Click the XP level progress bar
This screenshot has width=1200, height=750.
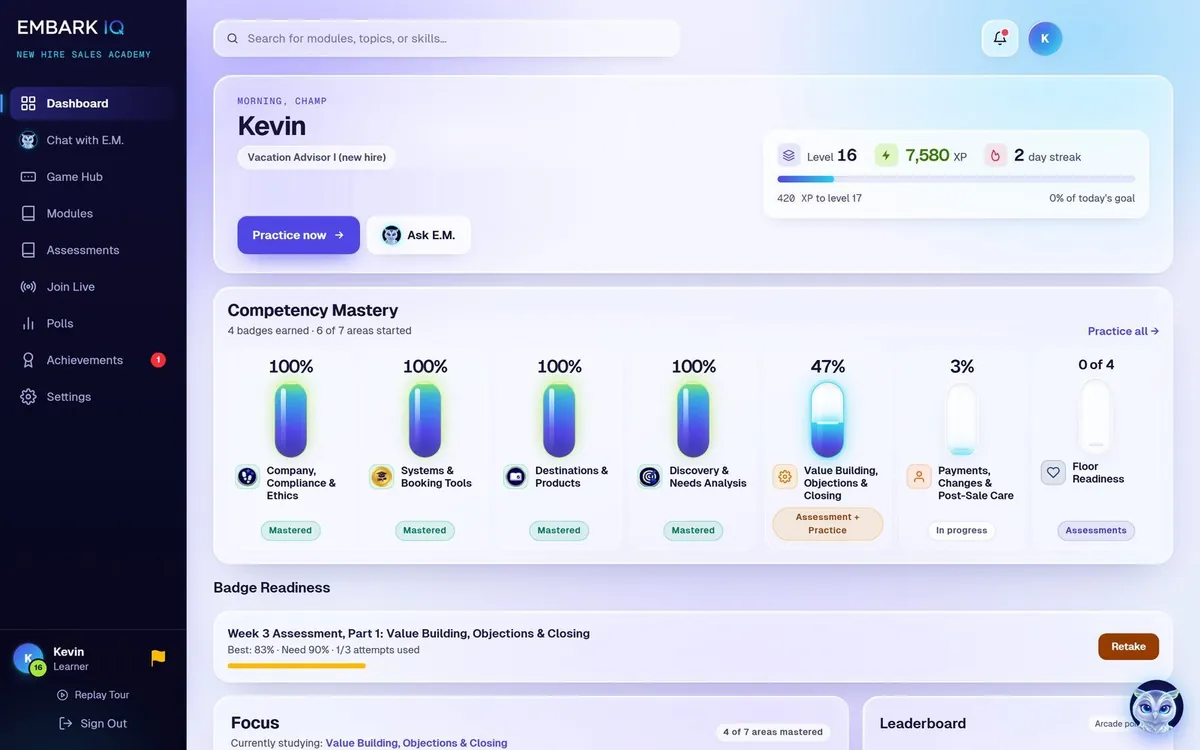[x=956, y=179]
